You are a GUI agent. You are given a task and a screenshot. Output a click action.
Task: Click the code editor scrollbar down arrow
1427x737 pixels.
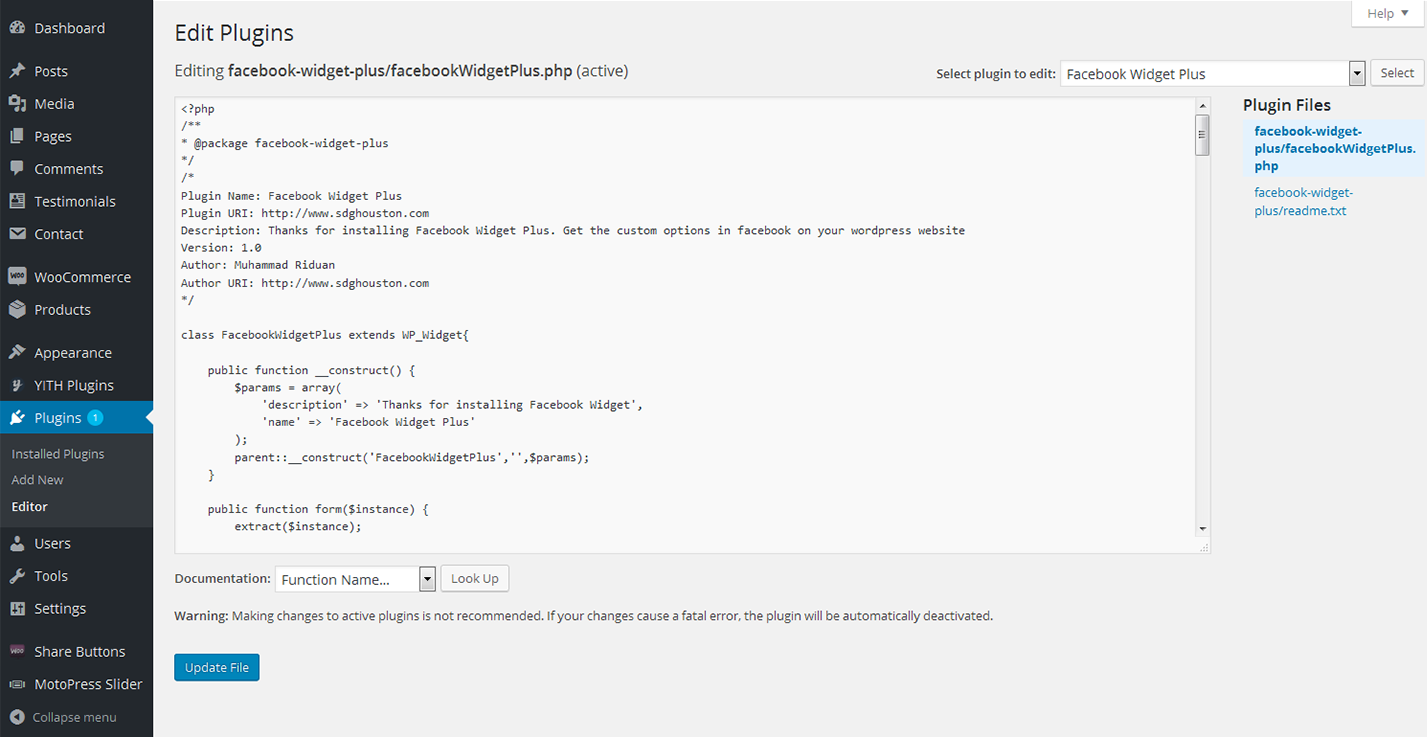click(x=1202, y=529)
